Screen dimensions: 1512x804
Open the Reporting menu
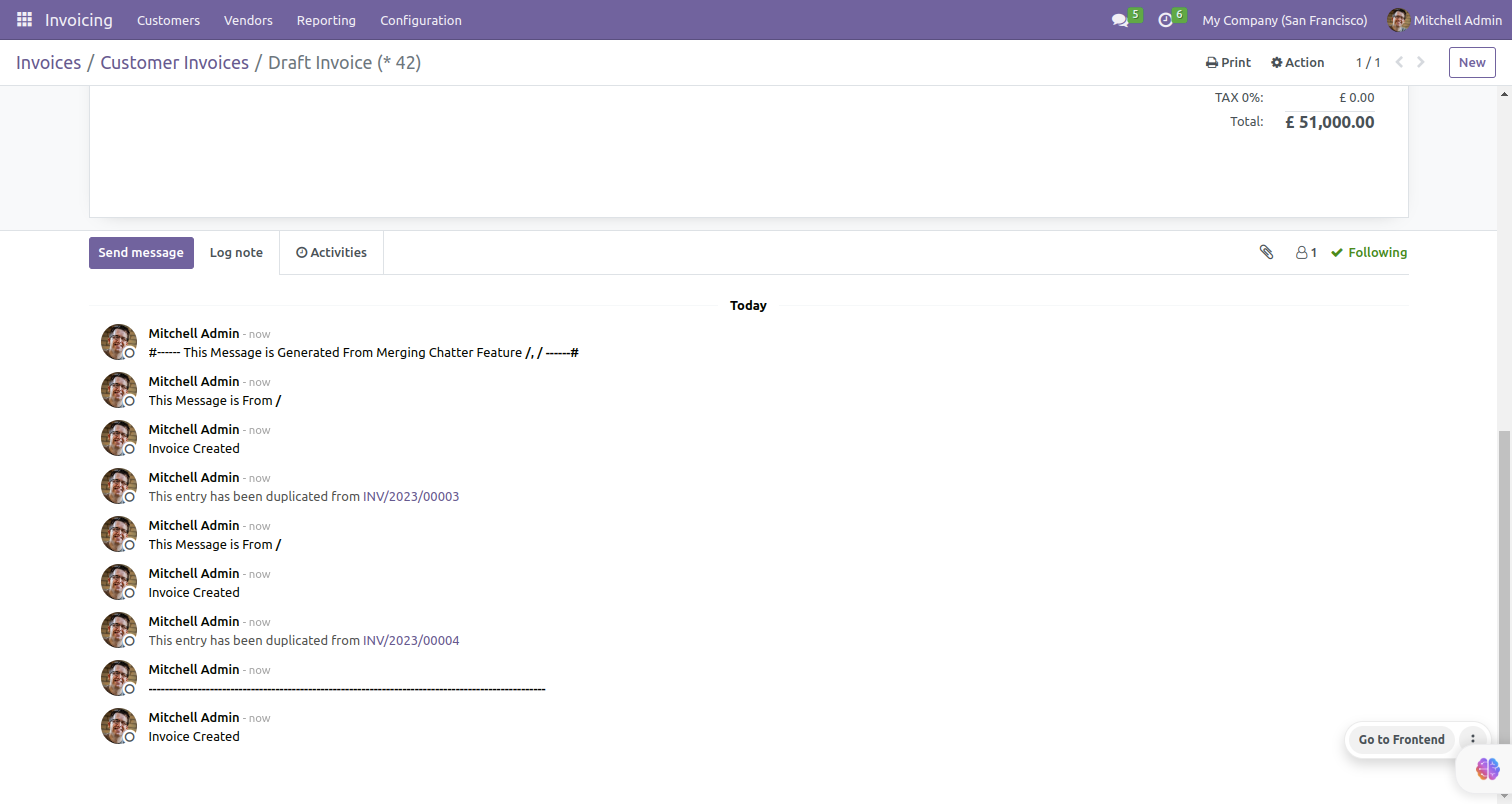(x=326, y=20)
